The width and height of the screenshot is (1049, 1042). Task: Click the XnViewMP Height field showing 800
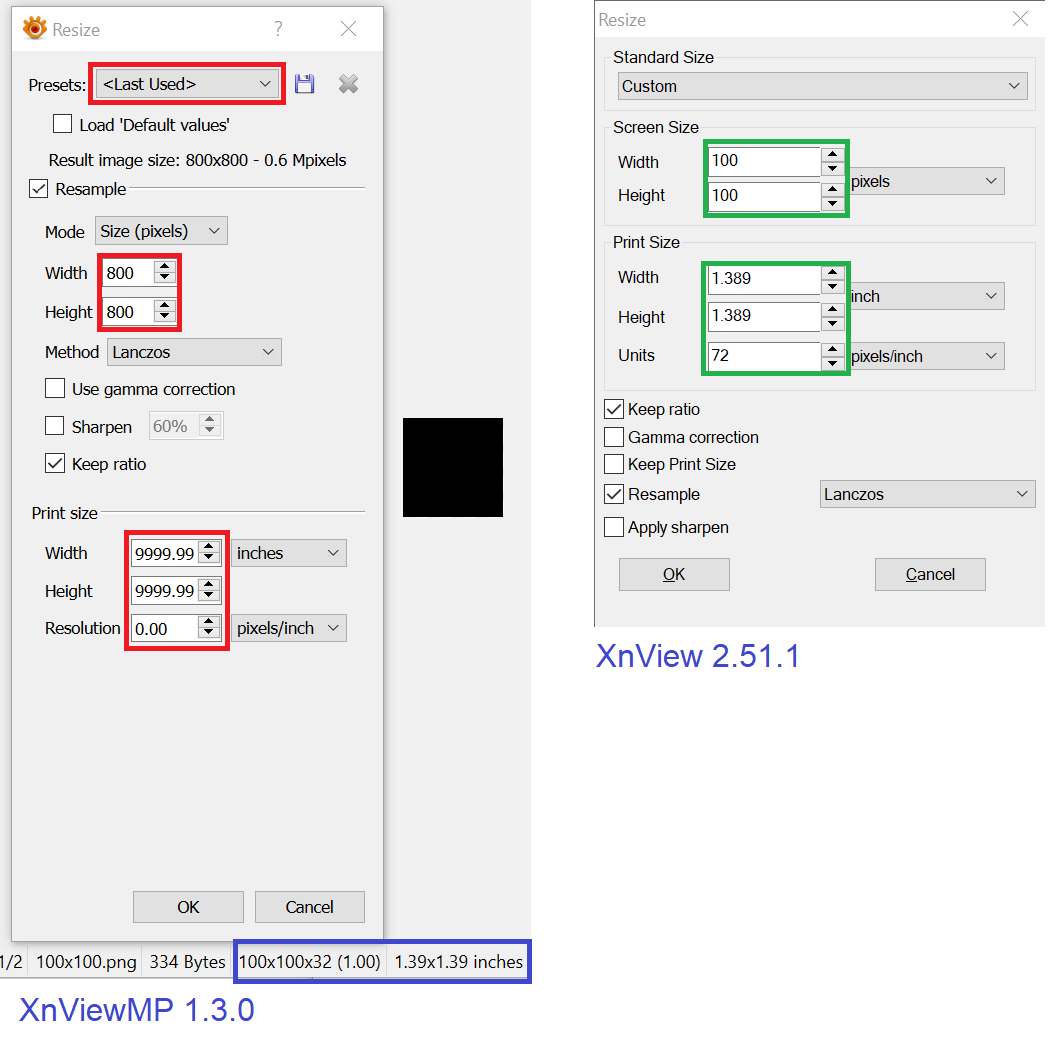(x=128, y=312)
